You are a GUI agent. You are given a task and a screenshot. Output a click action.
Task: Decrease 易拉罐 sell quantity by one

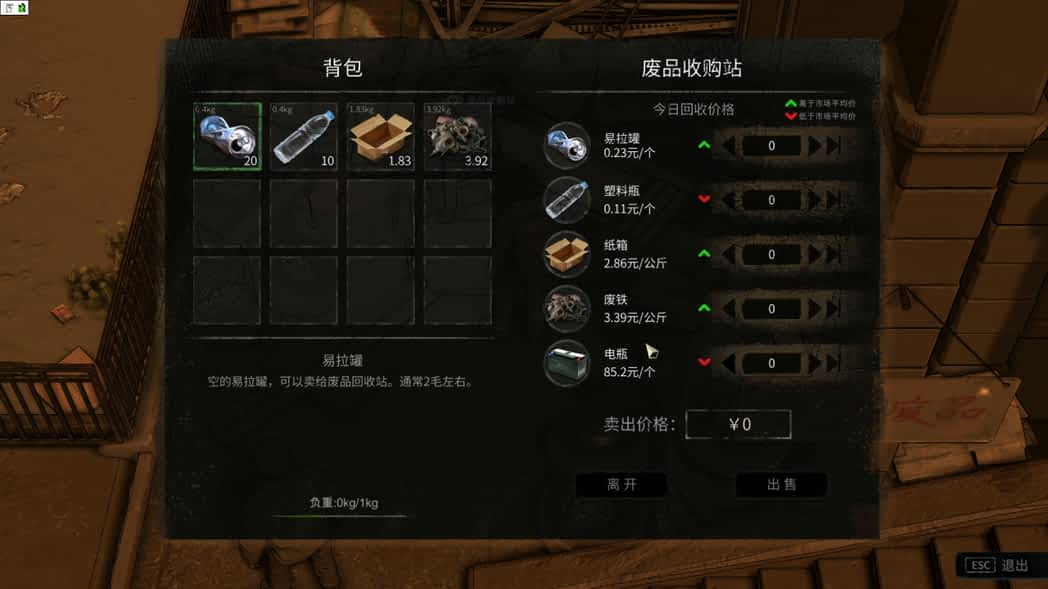pyautogui.click(x=729, y=146)
